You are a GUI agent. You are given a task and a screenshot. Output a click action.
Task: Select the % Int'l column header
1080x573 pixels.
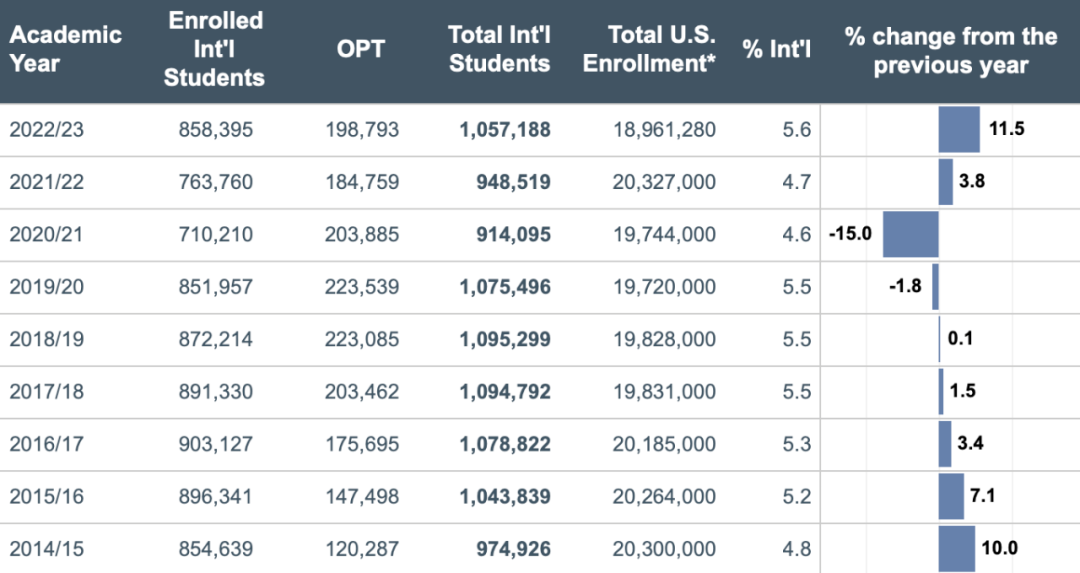(x=776, y=49)
